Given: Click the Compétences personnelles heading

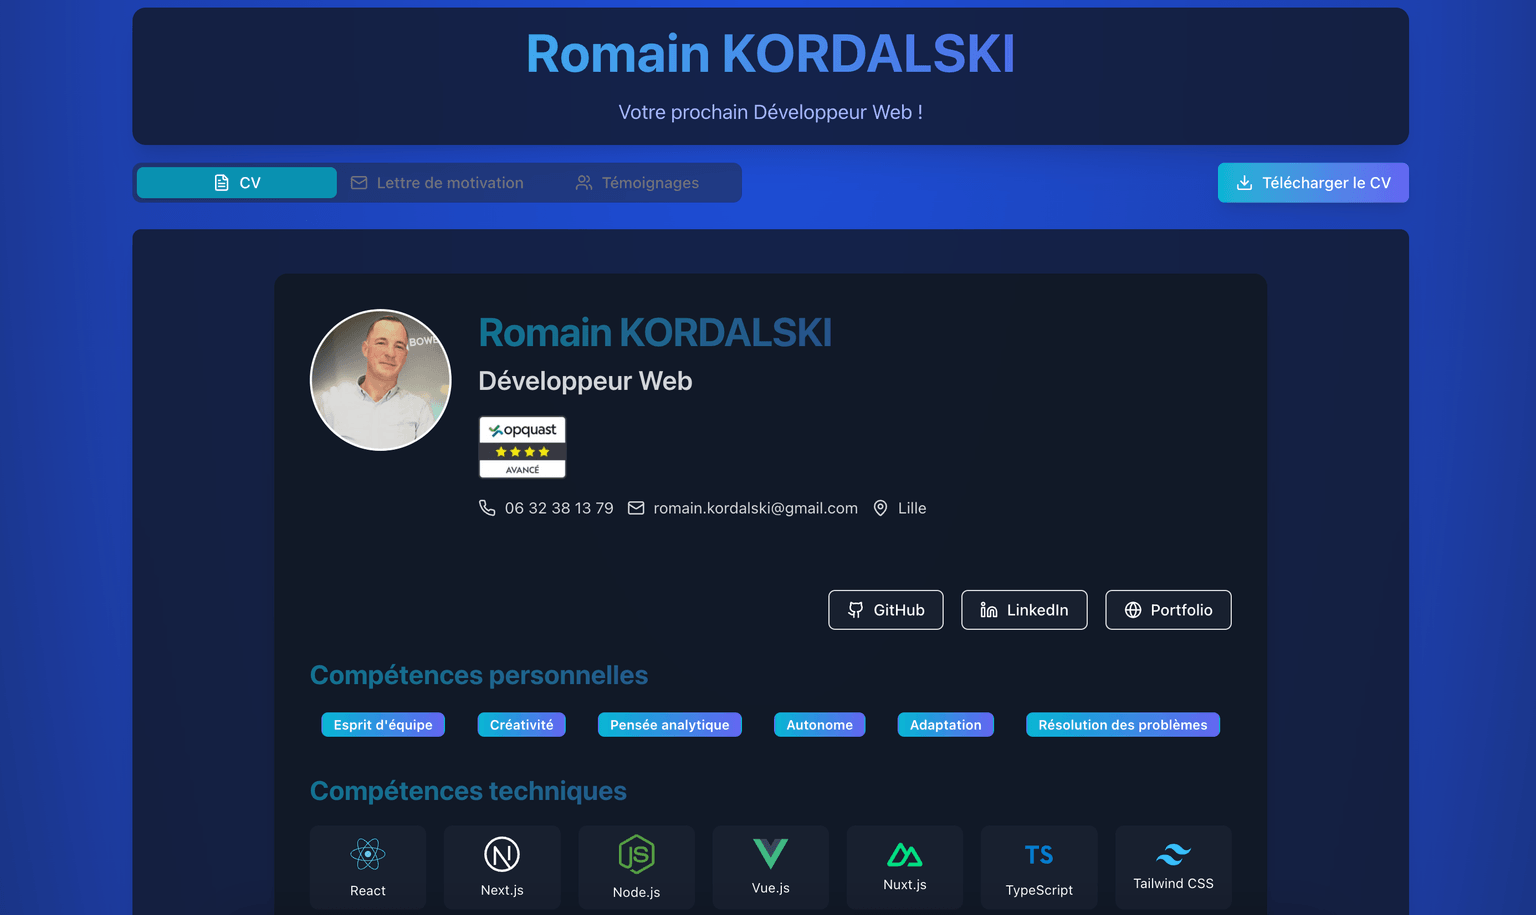Looking at the screenshot, I should 479,675.
